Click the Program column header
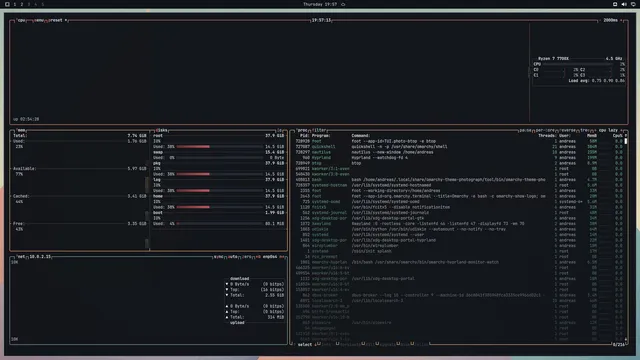 click(321, 136)
